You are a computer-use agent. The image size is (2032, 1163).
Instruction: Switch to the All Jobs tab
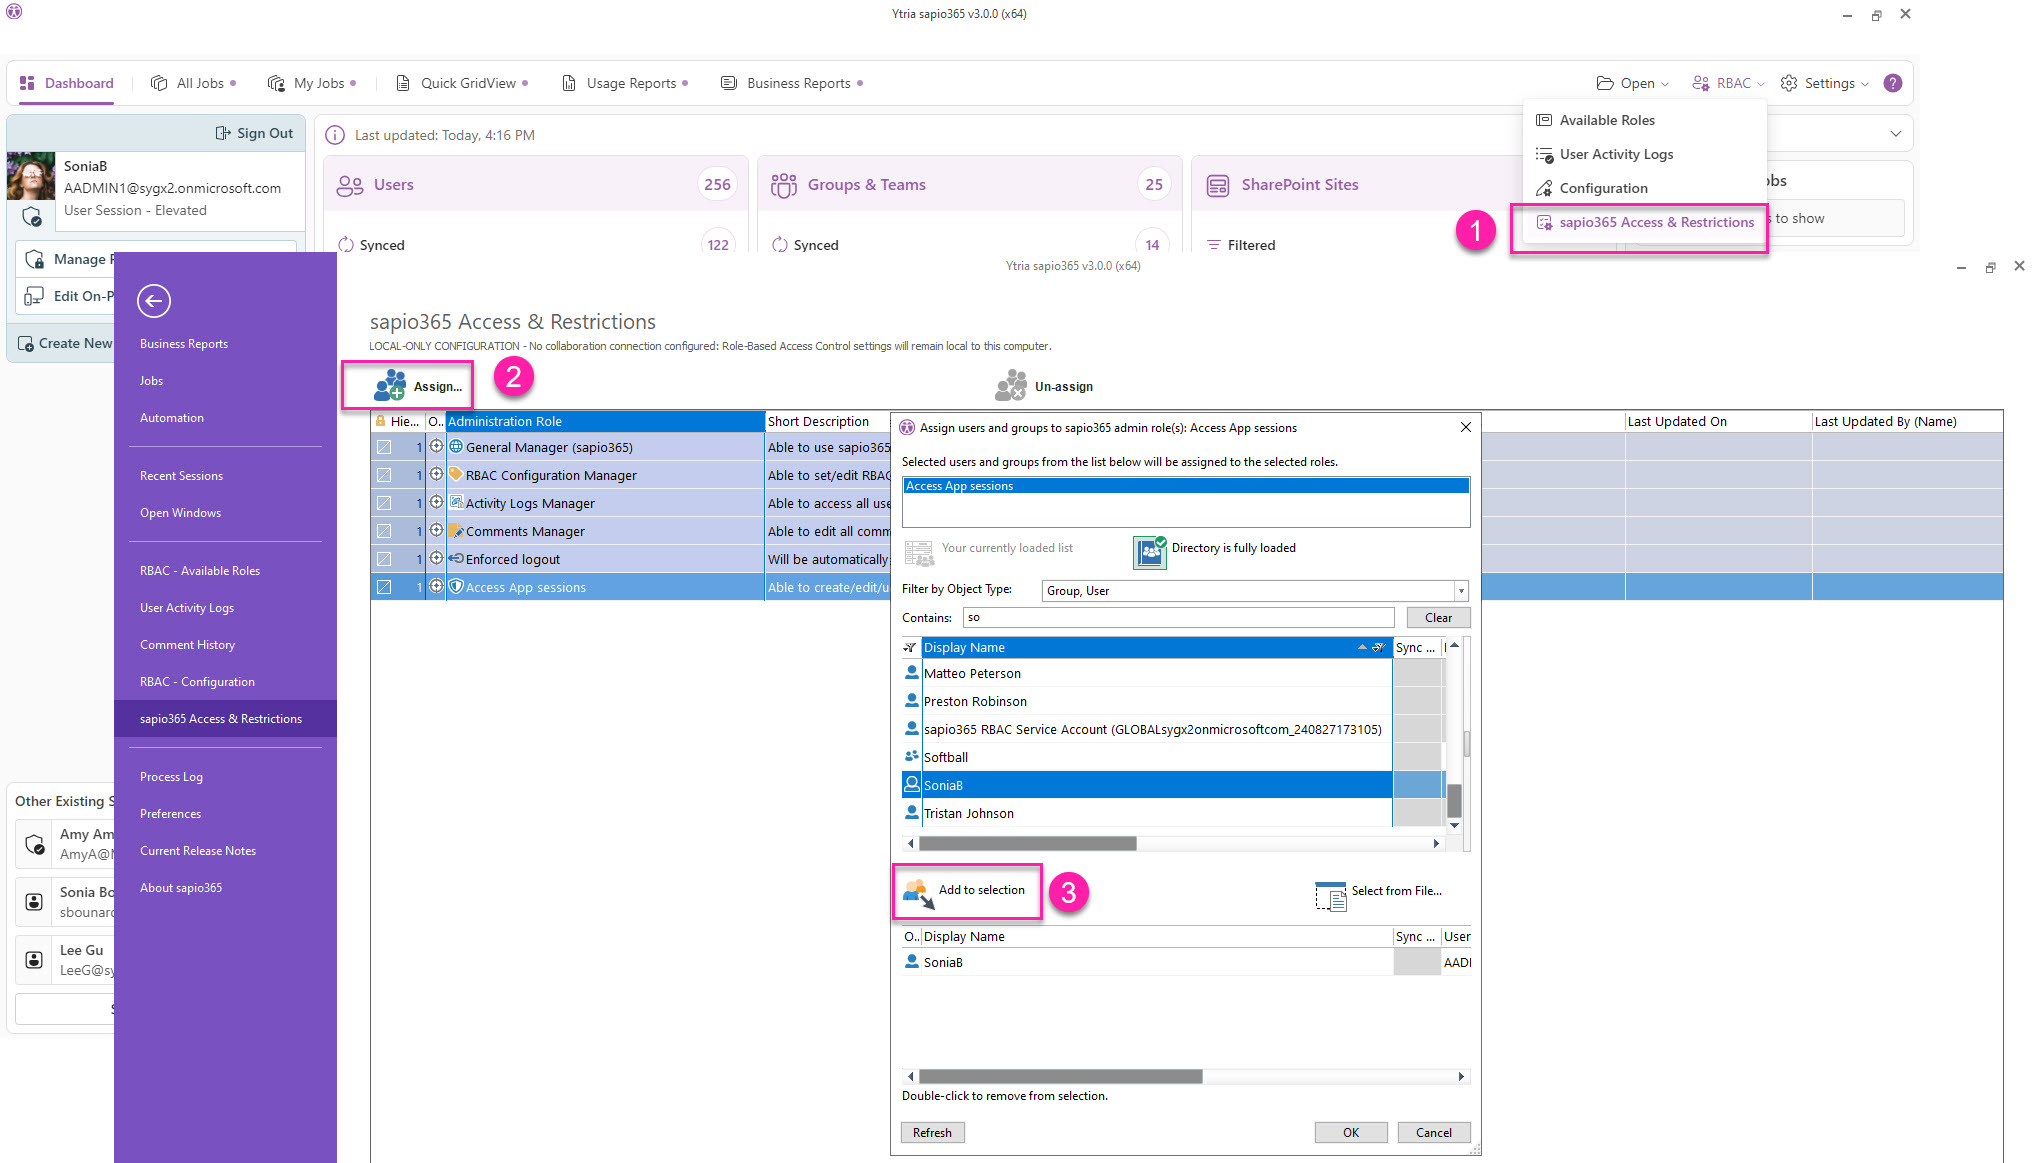point(193,83)
